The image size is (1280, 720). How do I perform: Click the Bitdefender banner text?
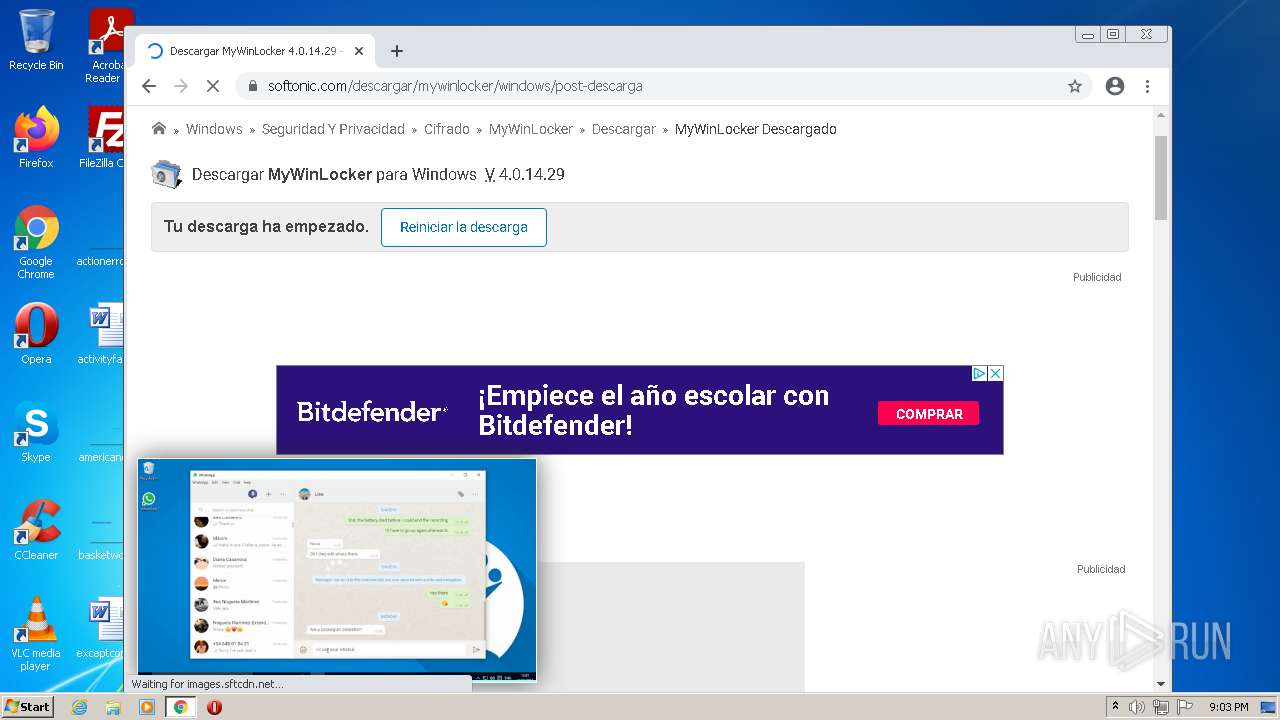click(653, 410)
